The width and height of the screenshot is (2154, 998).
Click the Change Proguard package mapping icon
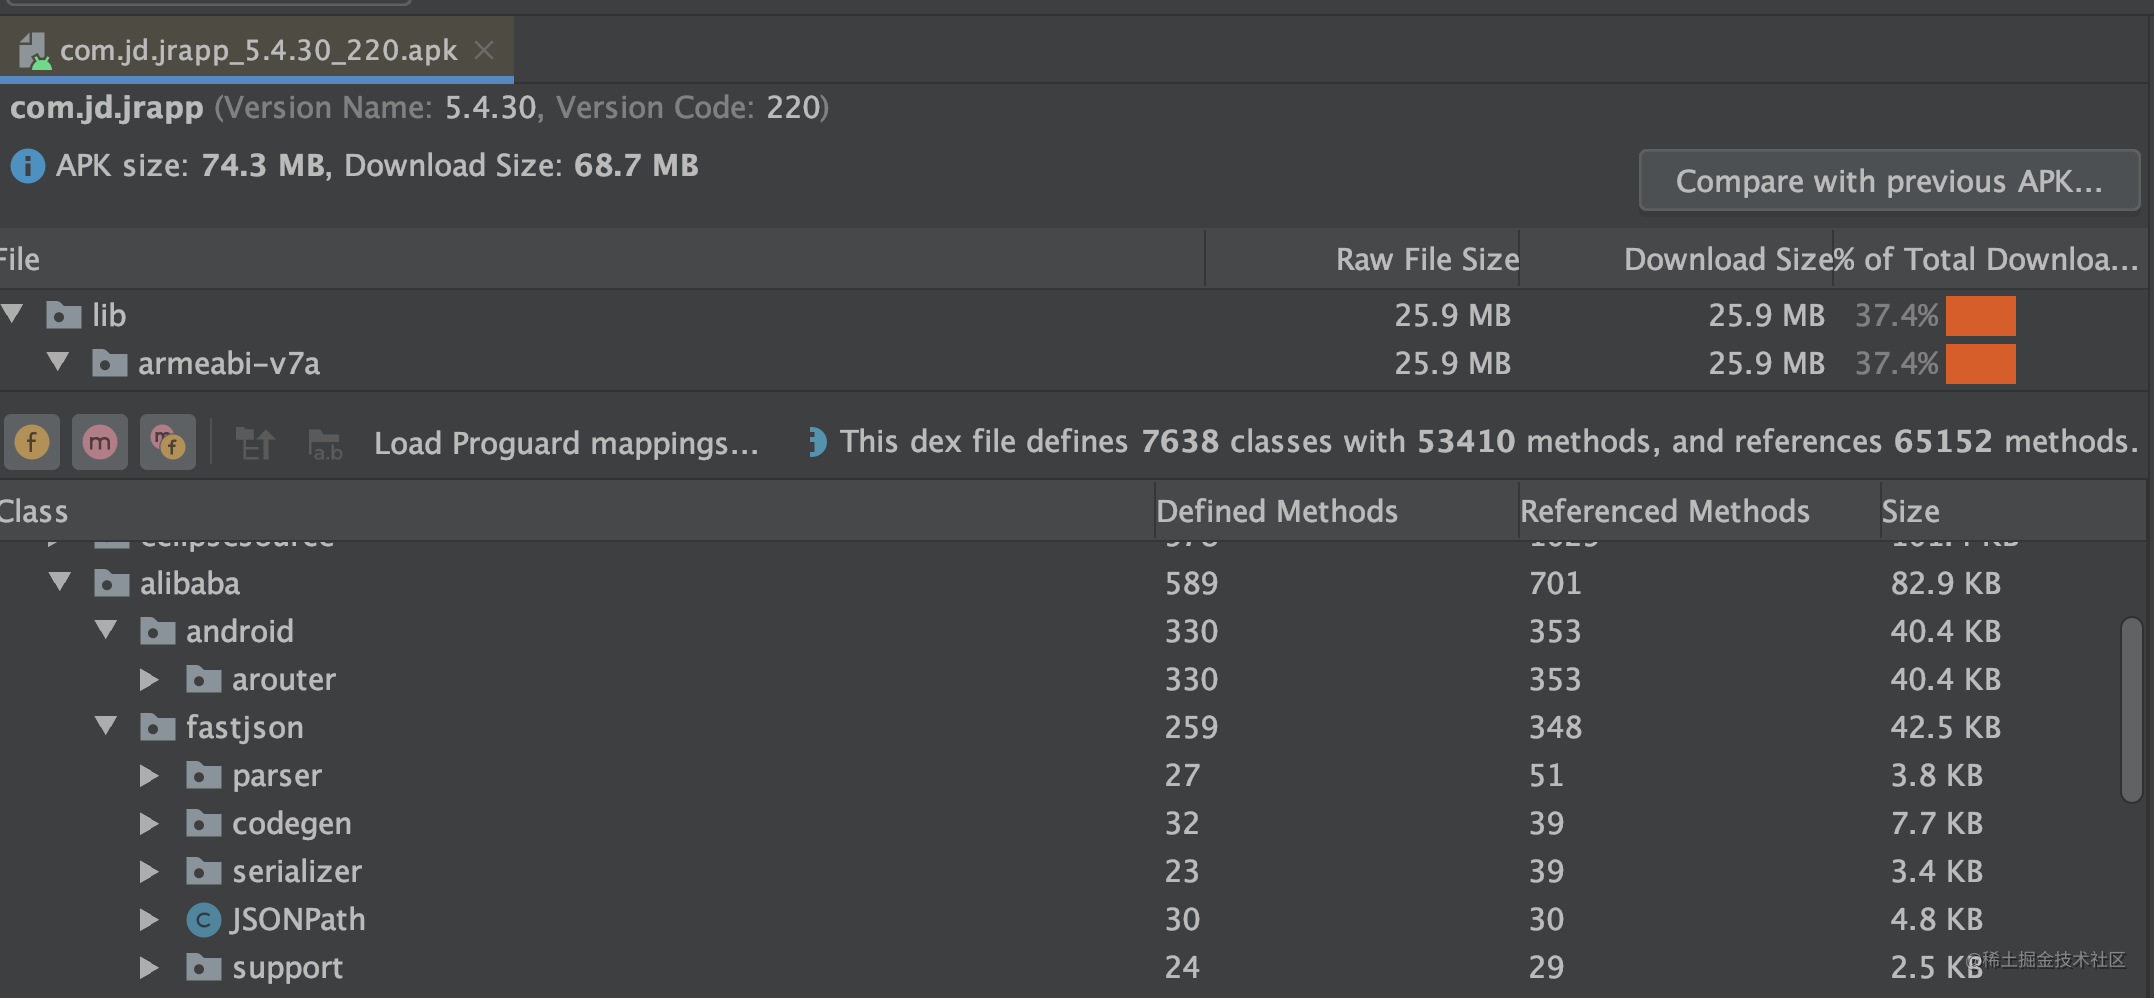tap(325, 444)
